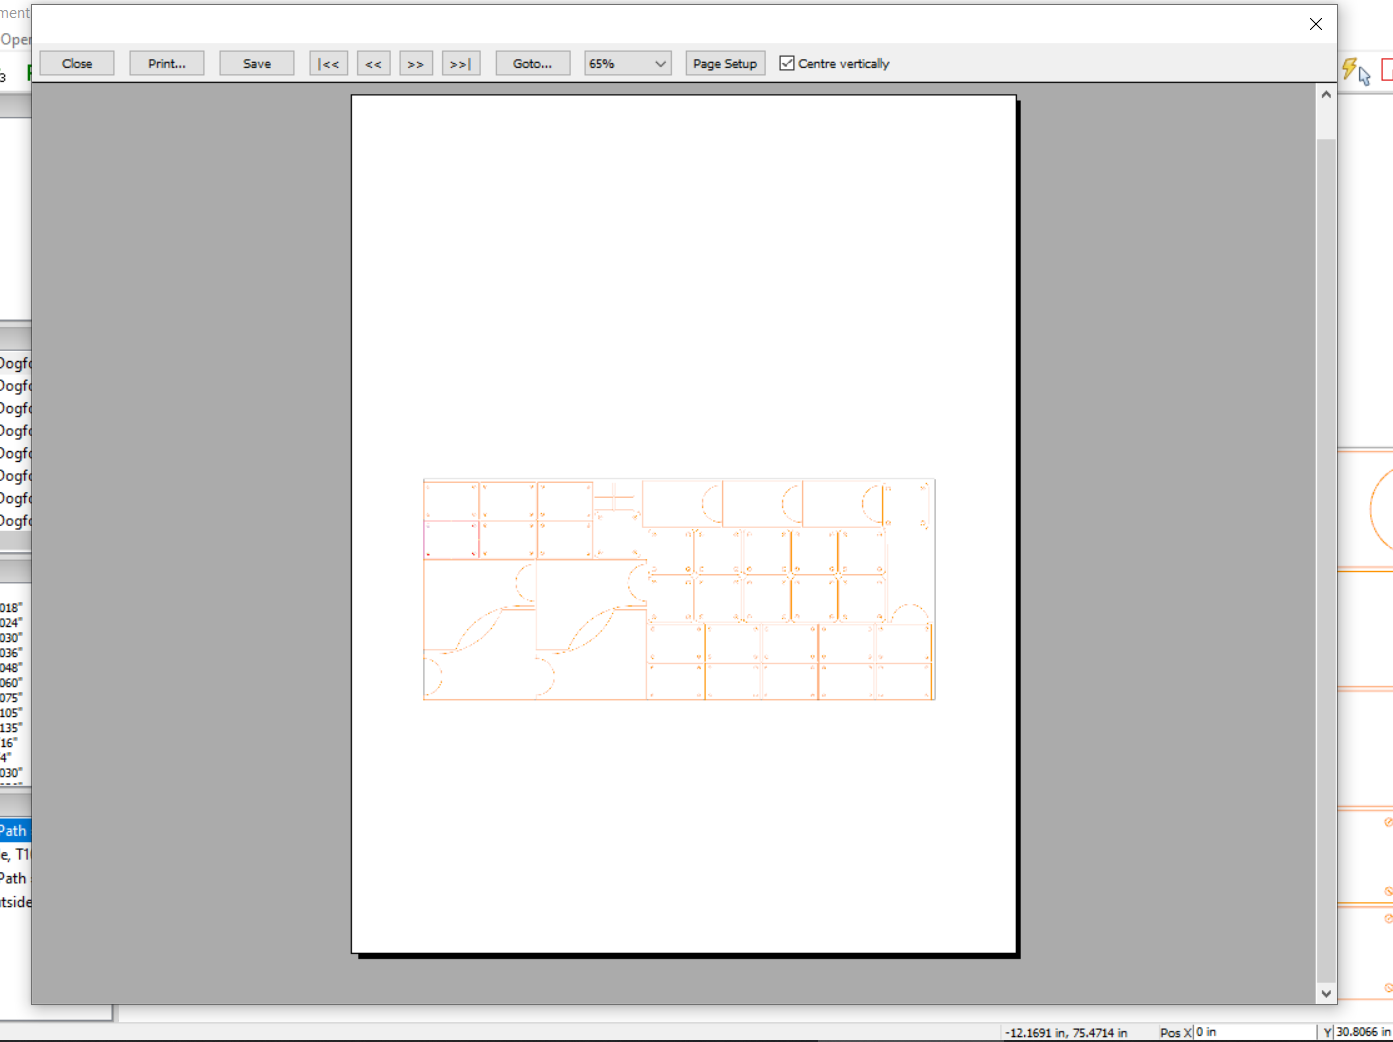The height and width of the screenshot is (1042, 1393).
Task: Select the 048" entry in background list
Action: coord(12,667)
